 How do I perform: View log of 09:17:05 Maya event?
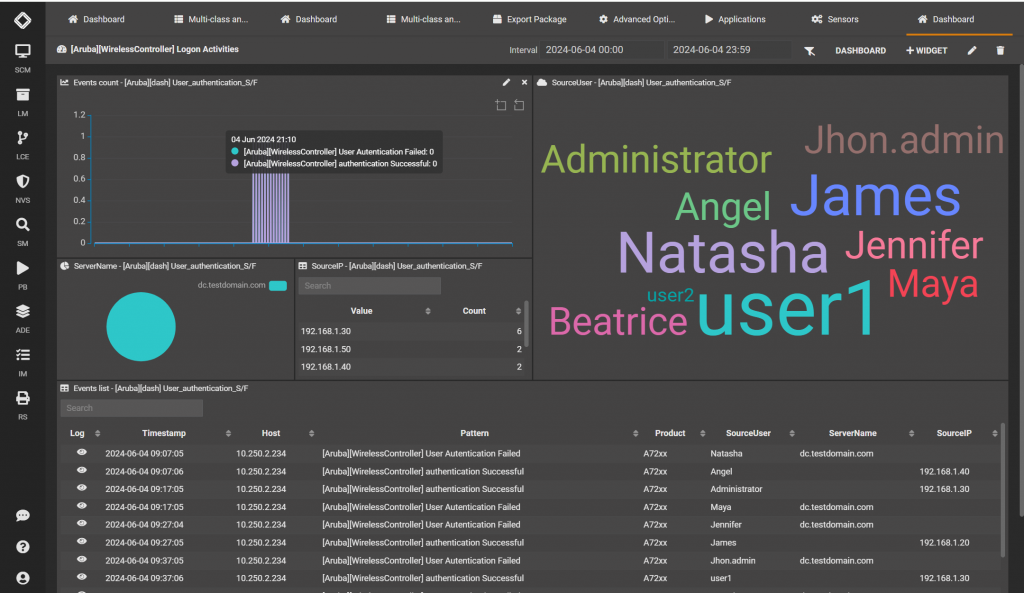tap(82, 506)
